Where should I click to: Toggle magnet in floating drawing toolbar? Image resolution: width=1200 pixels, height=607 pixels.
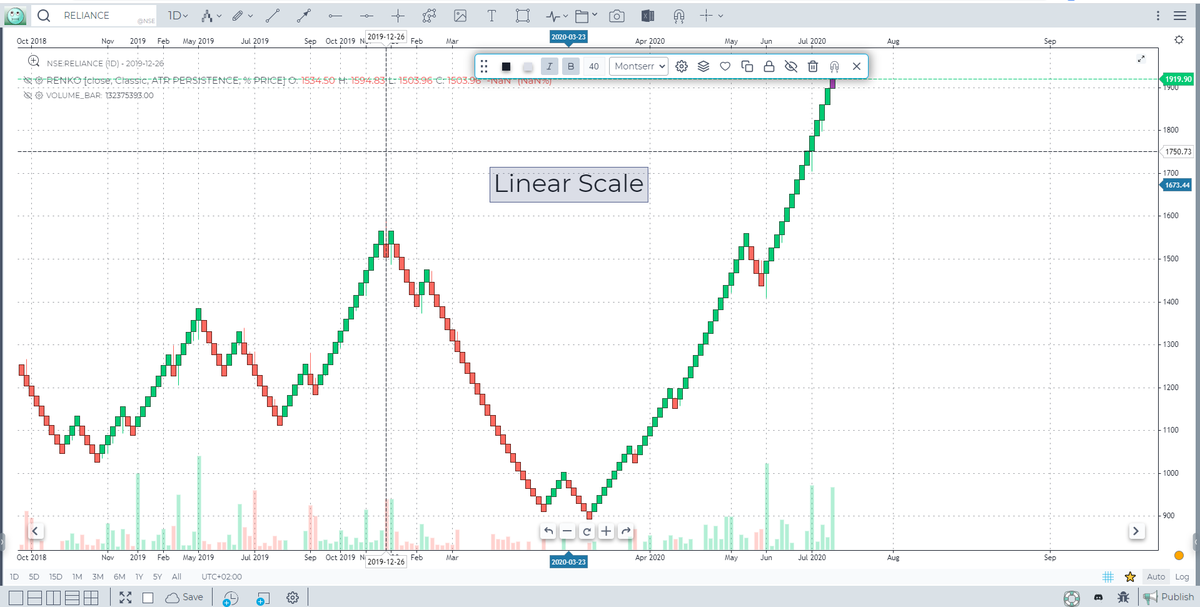point(834,66)
